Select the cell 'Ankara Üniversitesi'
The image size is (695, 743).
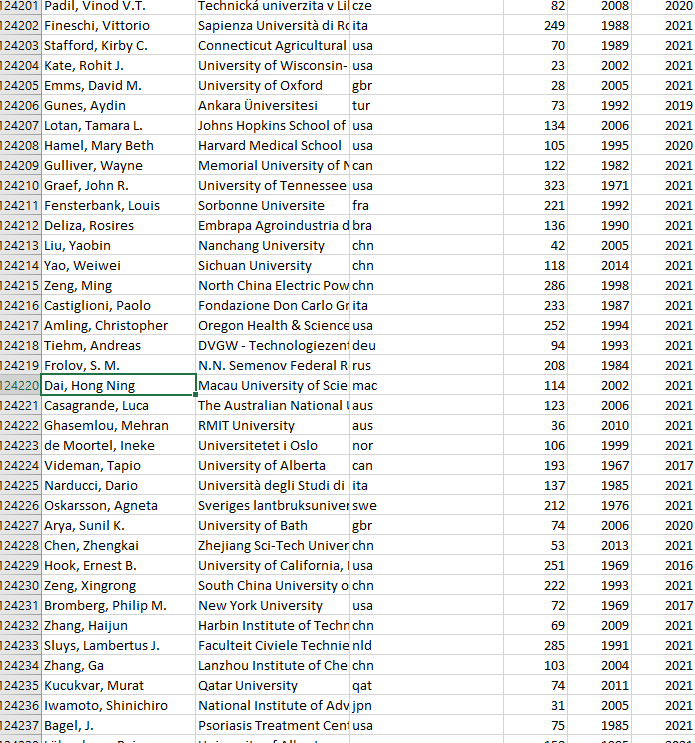(x=272, y=105)
